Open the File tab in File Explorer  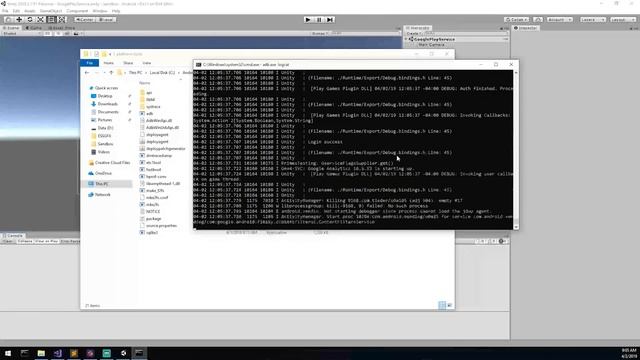pos(90,63)
